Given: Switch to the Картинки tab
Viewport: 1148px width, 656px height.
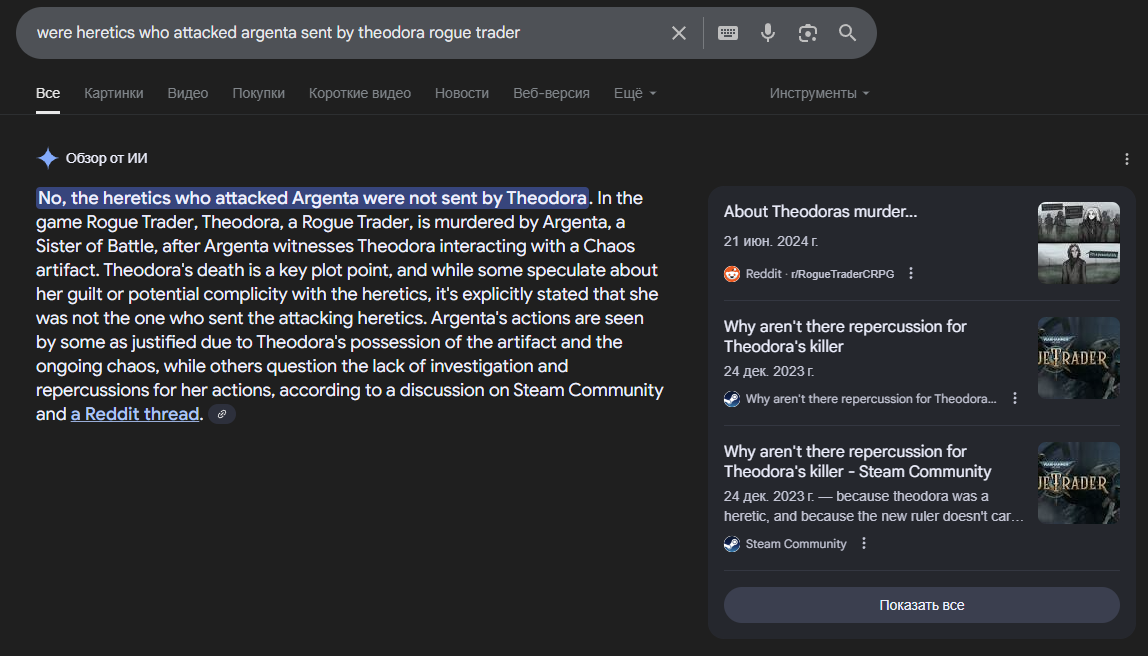Looking at the screenshot, I should [114, 93].
